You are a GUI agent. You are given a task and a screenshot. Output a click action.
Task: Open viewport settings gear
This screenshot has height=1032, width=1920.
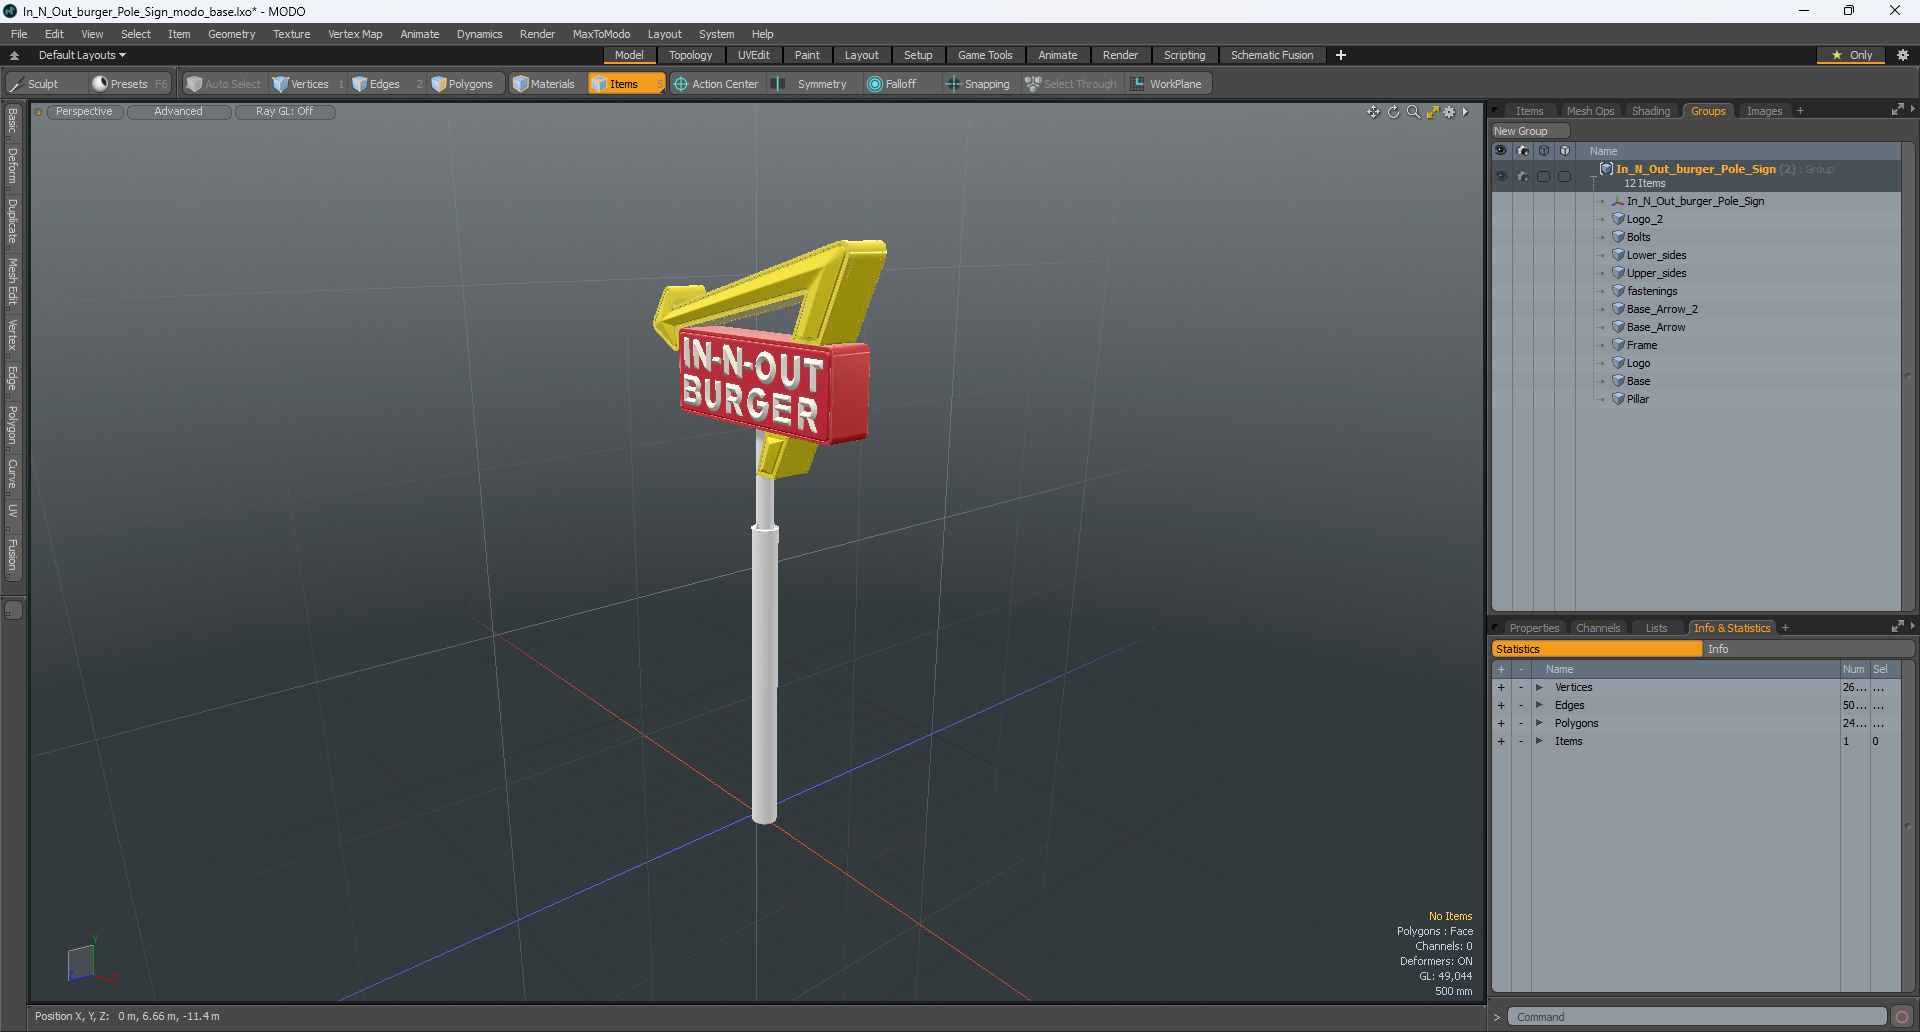click(x=1449, y=112)
